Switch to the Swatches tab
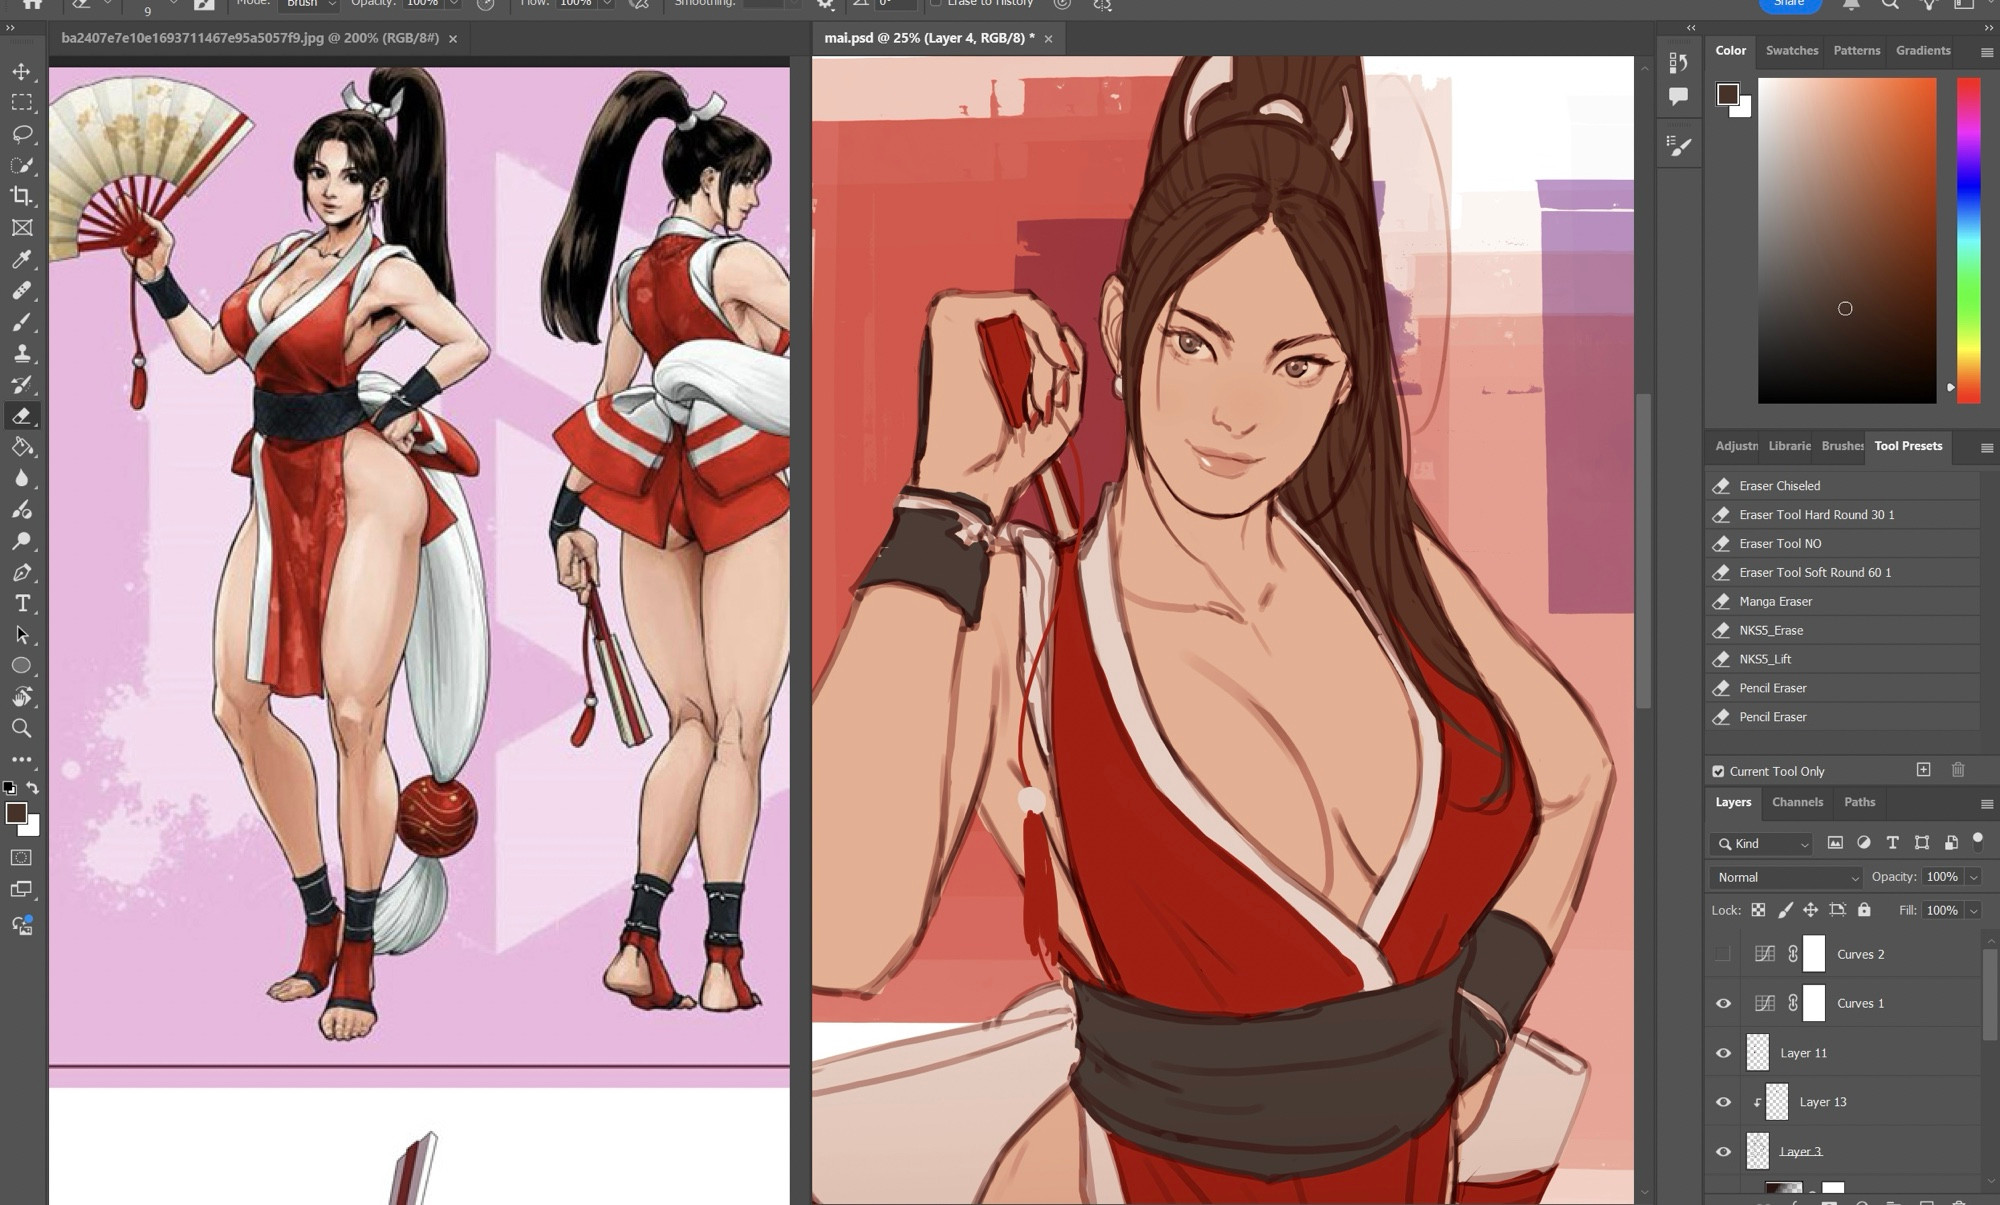The width and height of the screenshot is (2000, 1205). [x=1791, y=50]
